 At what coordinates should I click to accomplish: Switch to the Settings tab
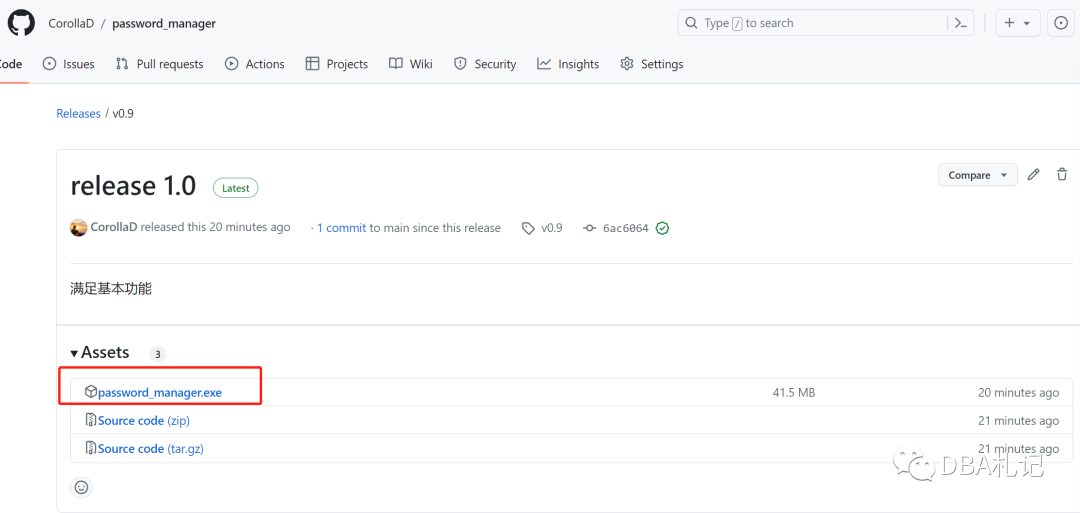(x=652, y=64)
